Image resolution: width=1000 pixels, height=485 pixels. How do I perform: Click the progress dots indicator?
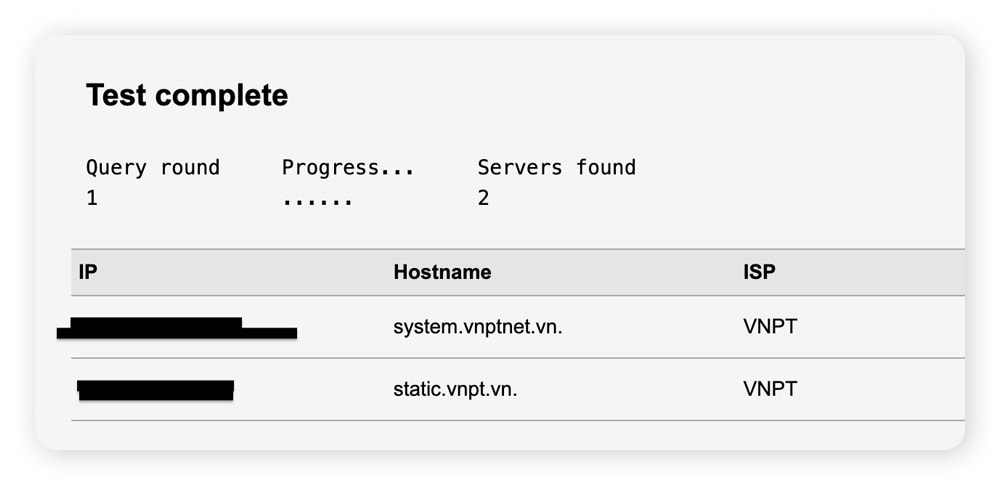coord(317,199)
